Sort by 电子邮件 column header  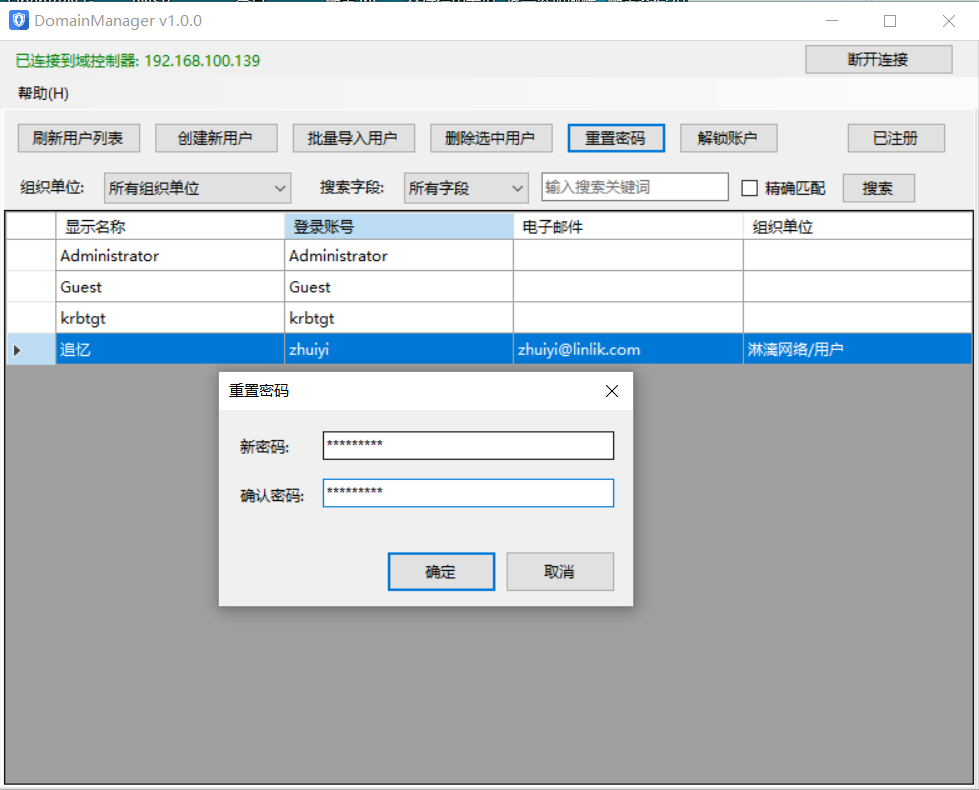[x=628, y=227]
